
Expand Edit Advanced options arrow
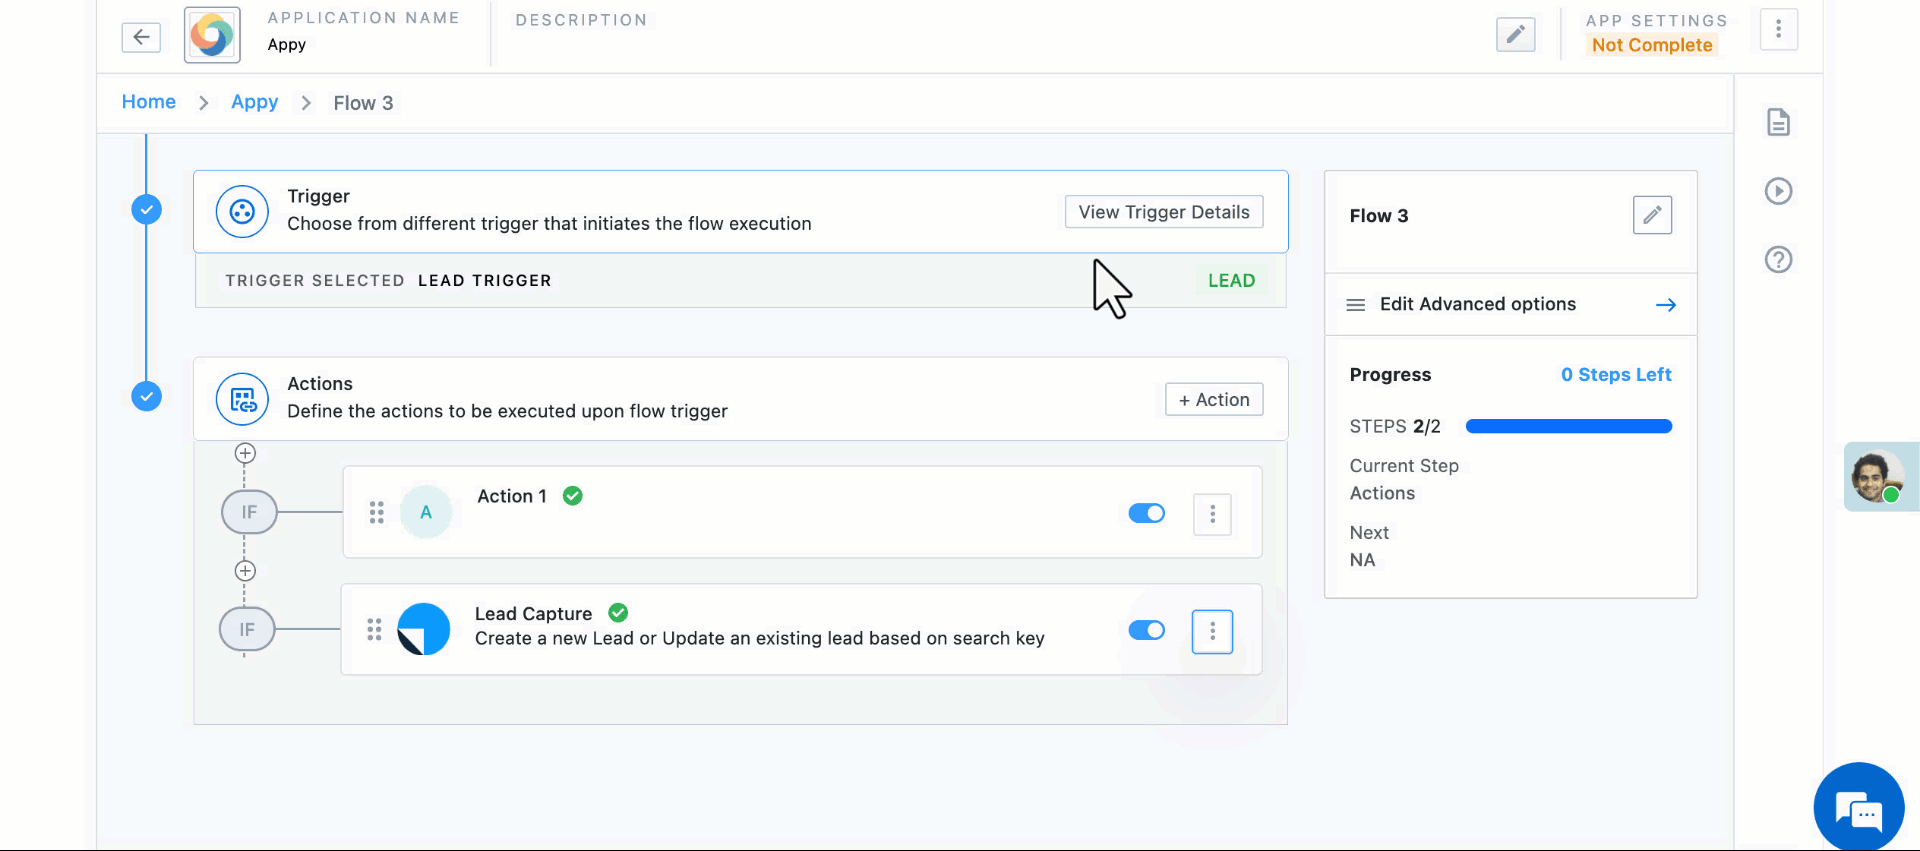click(x=1665, y=305)
